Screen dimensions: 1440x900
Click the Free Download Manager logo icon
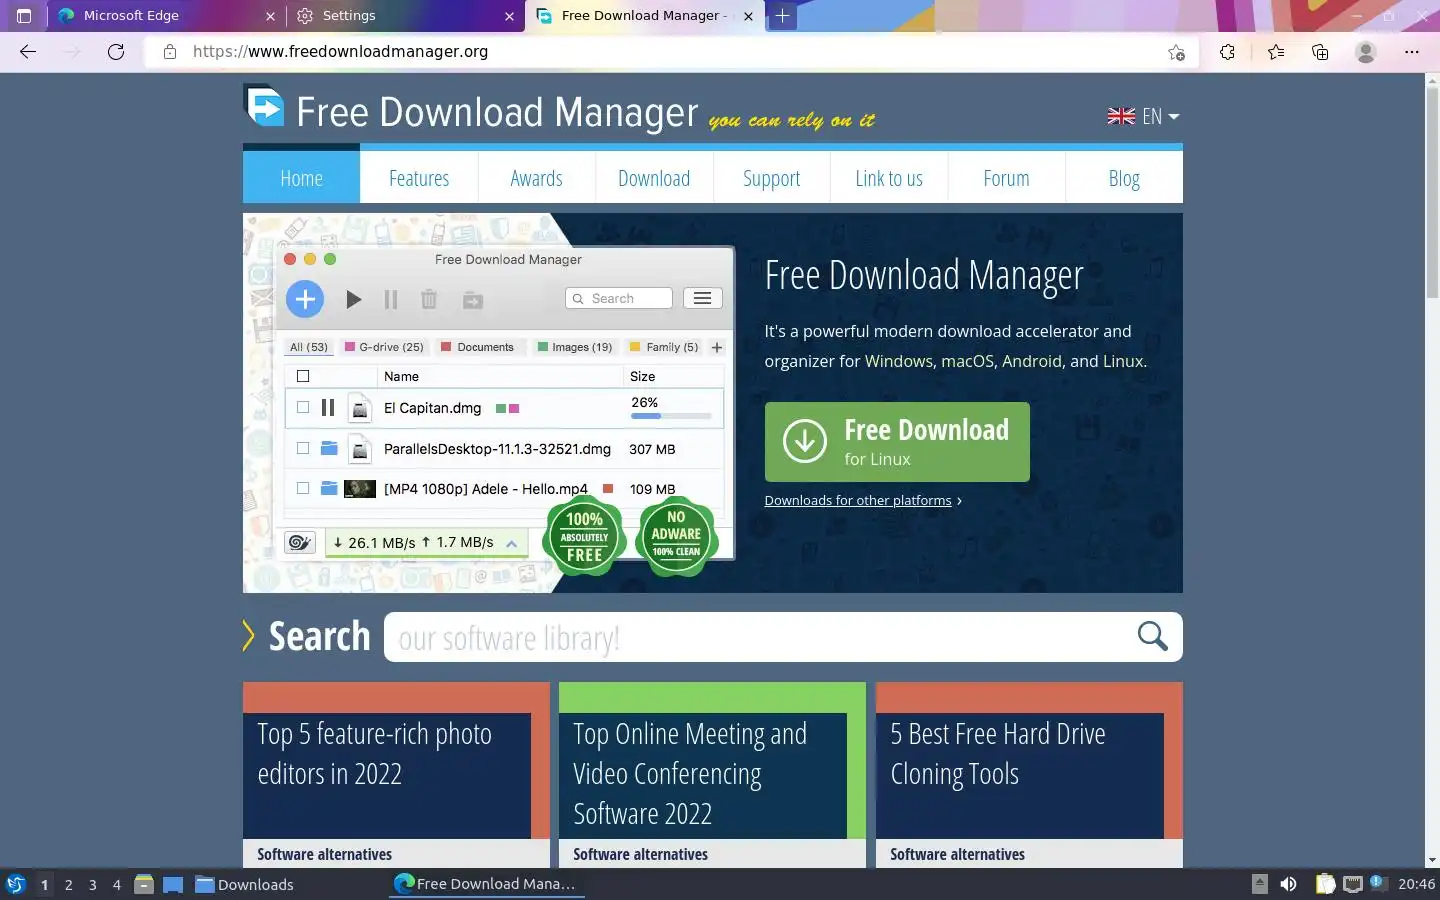265,106
